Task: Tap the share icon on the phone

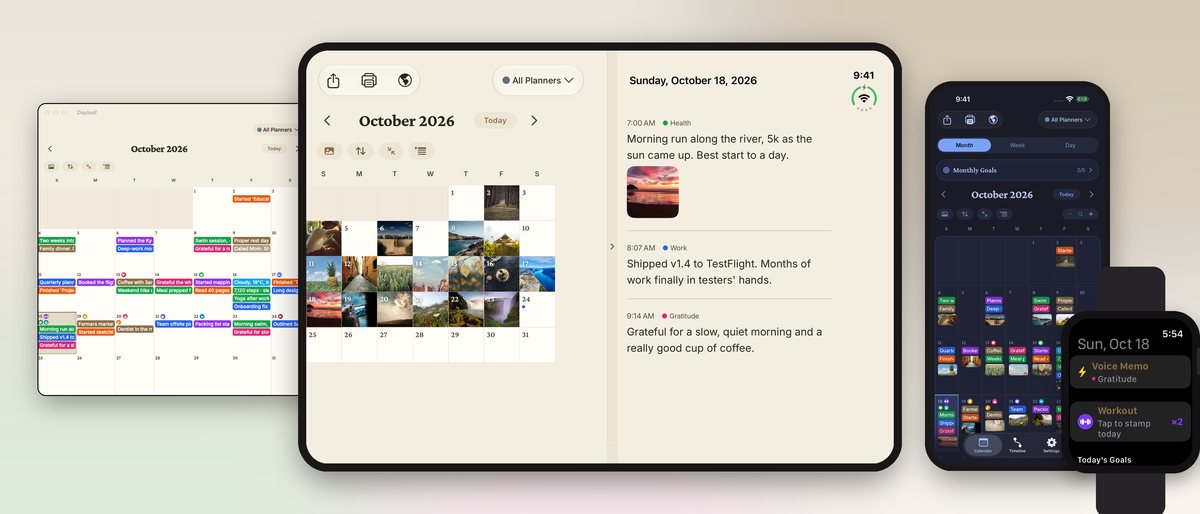Action: point(948,120)
